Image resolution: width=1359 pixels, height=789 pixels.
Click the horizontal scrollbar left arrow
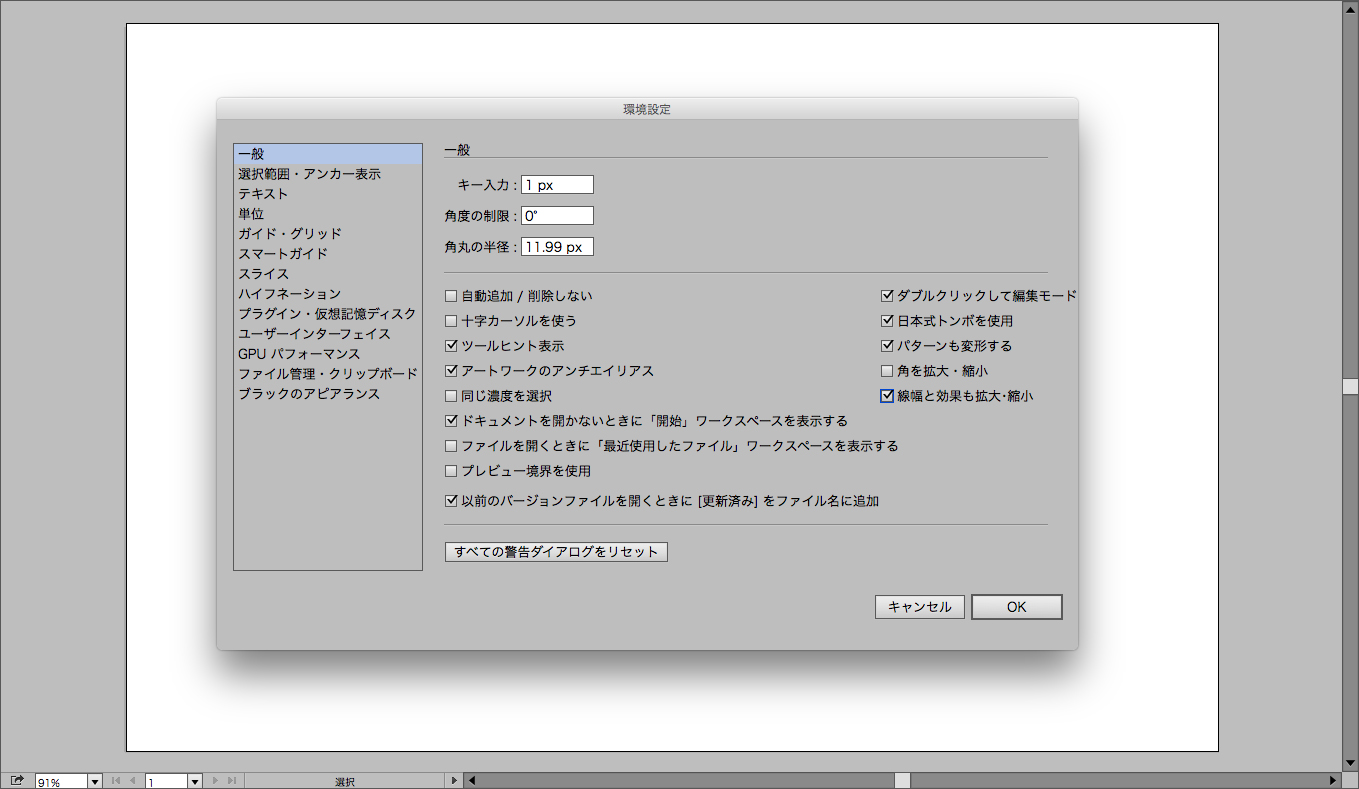[472, 781]
